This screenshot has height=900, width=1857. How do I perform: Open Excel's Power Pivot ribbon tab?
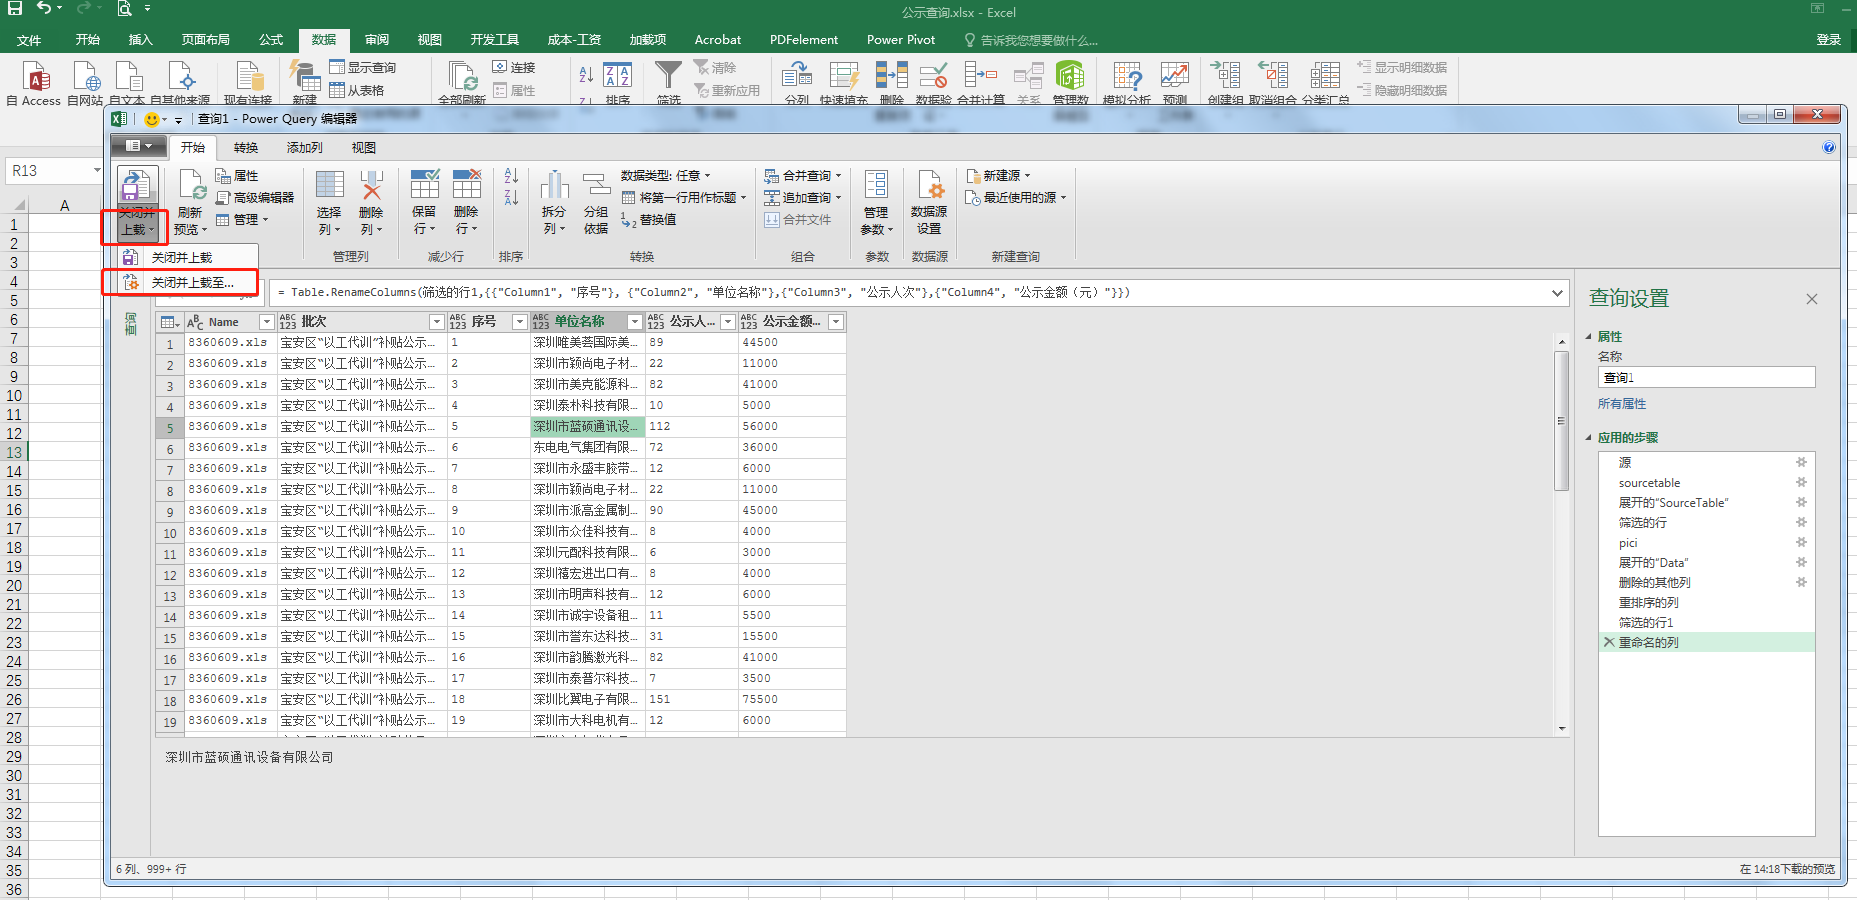click(x=901, y=40)
